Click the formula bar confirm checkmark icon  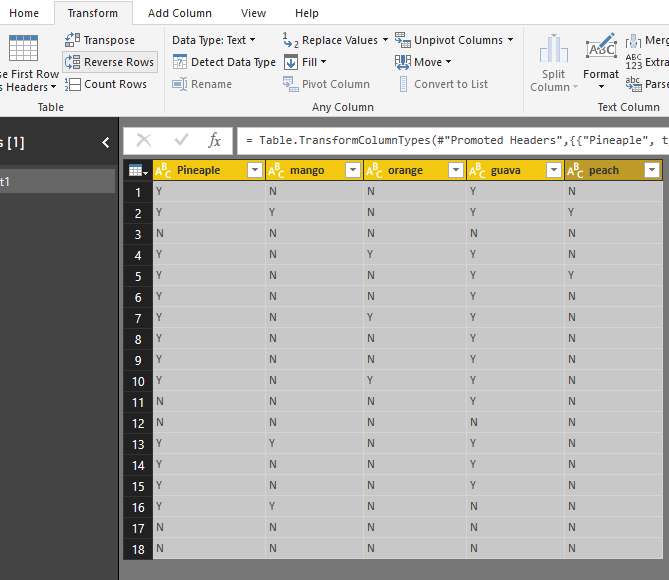182,140
